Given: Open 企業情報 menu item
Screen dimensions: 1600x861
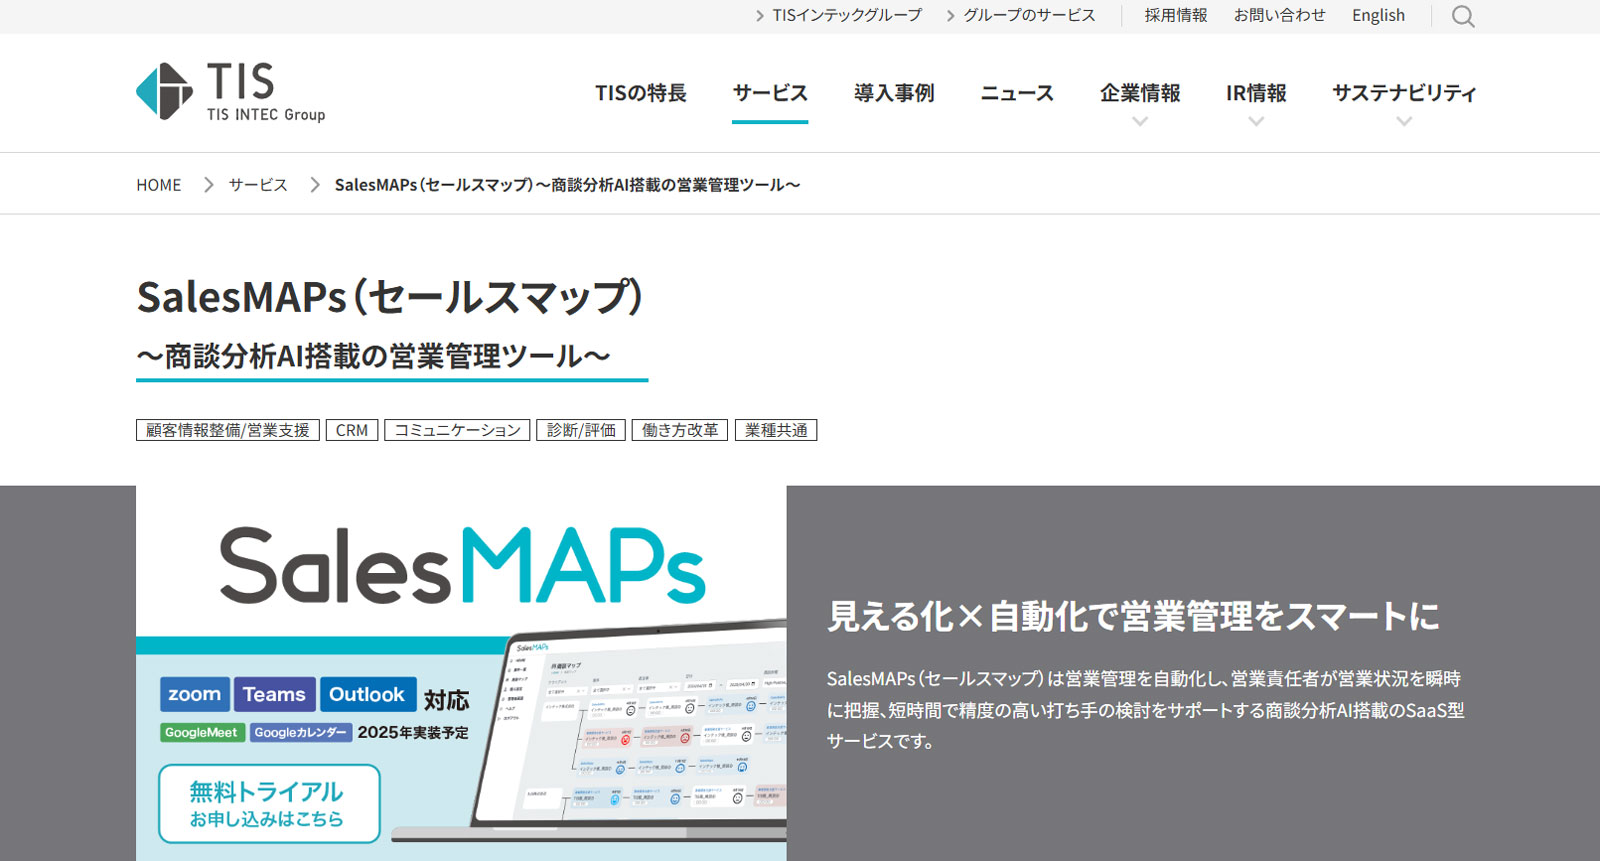Looking at the screenshot, I should pyautogui.click(x=1140, y=93).
